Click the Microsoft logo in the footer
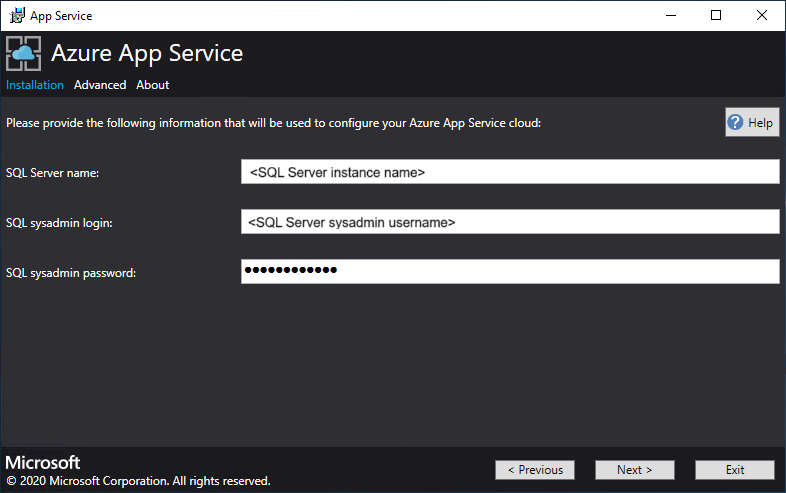Image resolution: width=786 pixels, height=493 pixels. coord(43,463)
